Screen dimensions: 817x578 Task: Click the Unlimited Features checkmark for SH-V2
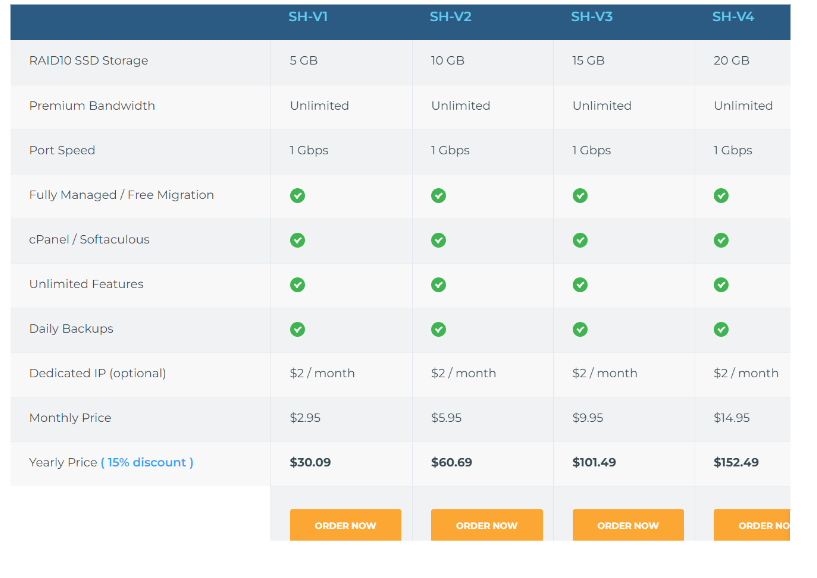438,285
